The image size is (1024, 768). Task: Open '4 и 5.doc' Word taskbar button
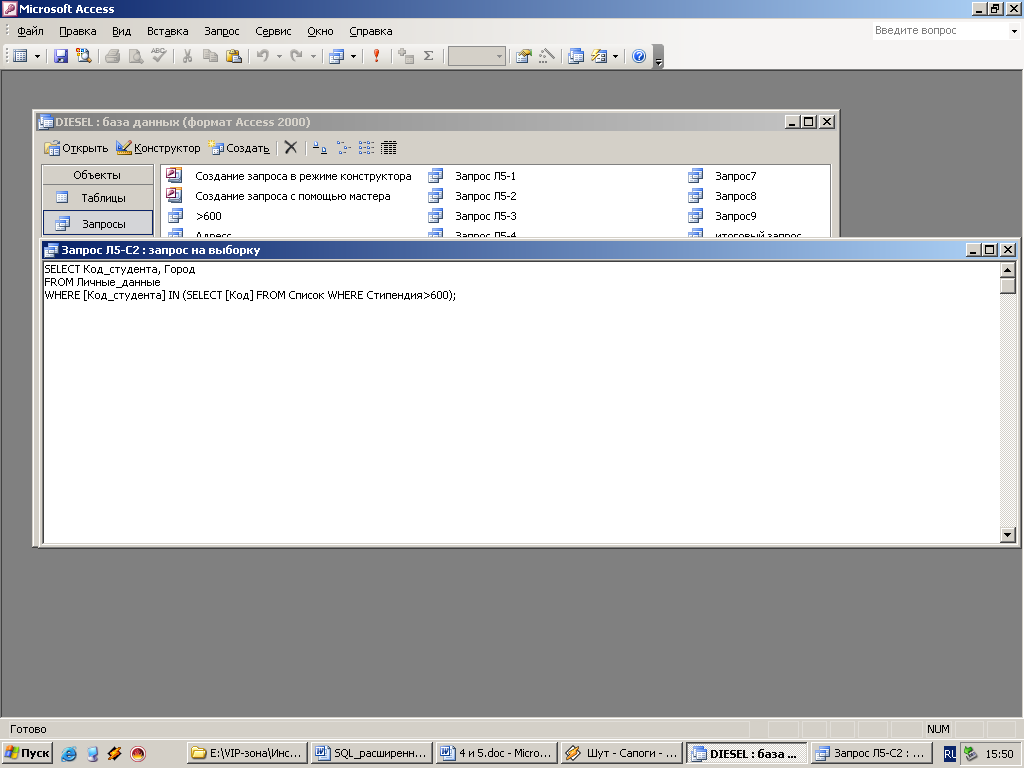click(x=496, y=753)
